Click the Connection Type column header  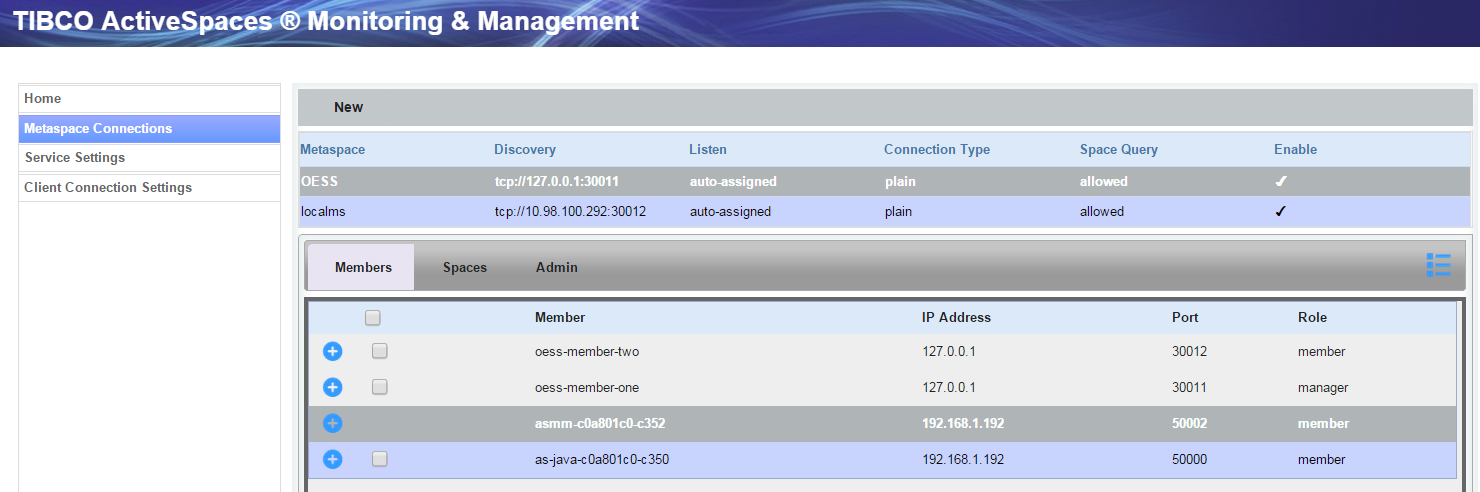tap(937, 149)
